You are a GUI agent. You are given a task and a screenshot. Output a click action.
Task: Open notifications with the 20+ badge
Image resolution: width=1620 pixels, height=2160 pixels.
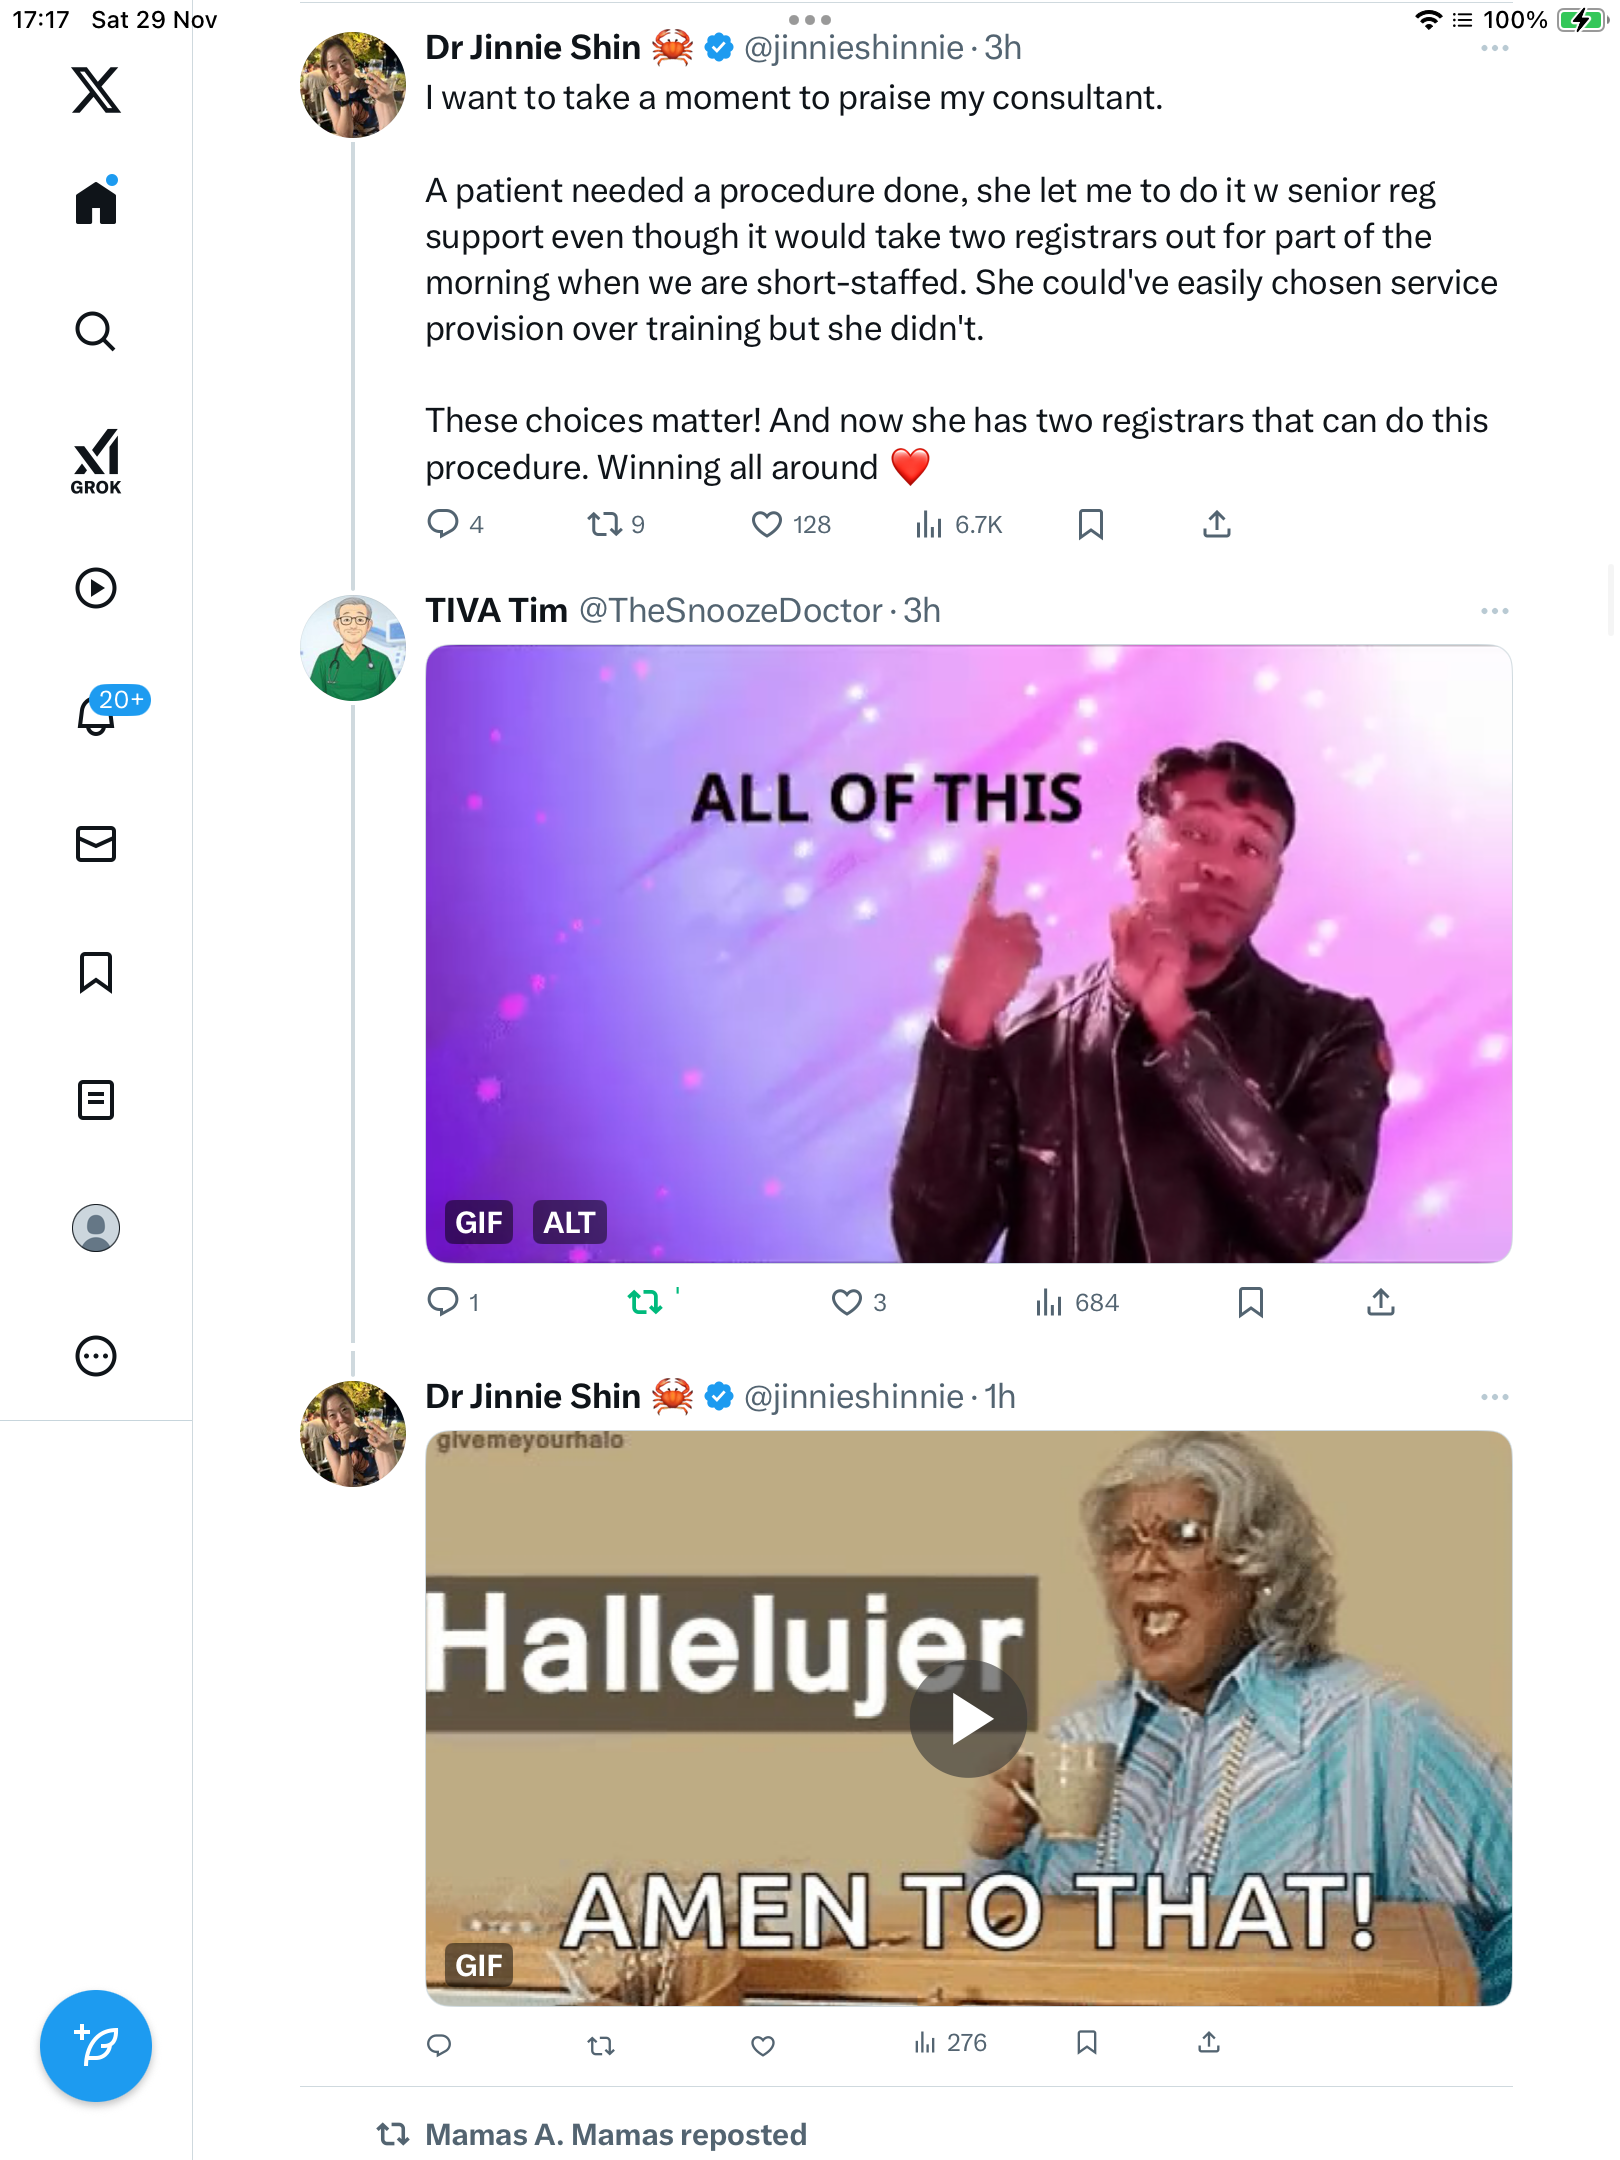pyautogui.click(x=98, y=714)
